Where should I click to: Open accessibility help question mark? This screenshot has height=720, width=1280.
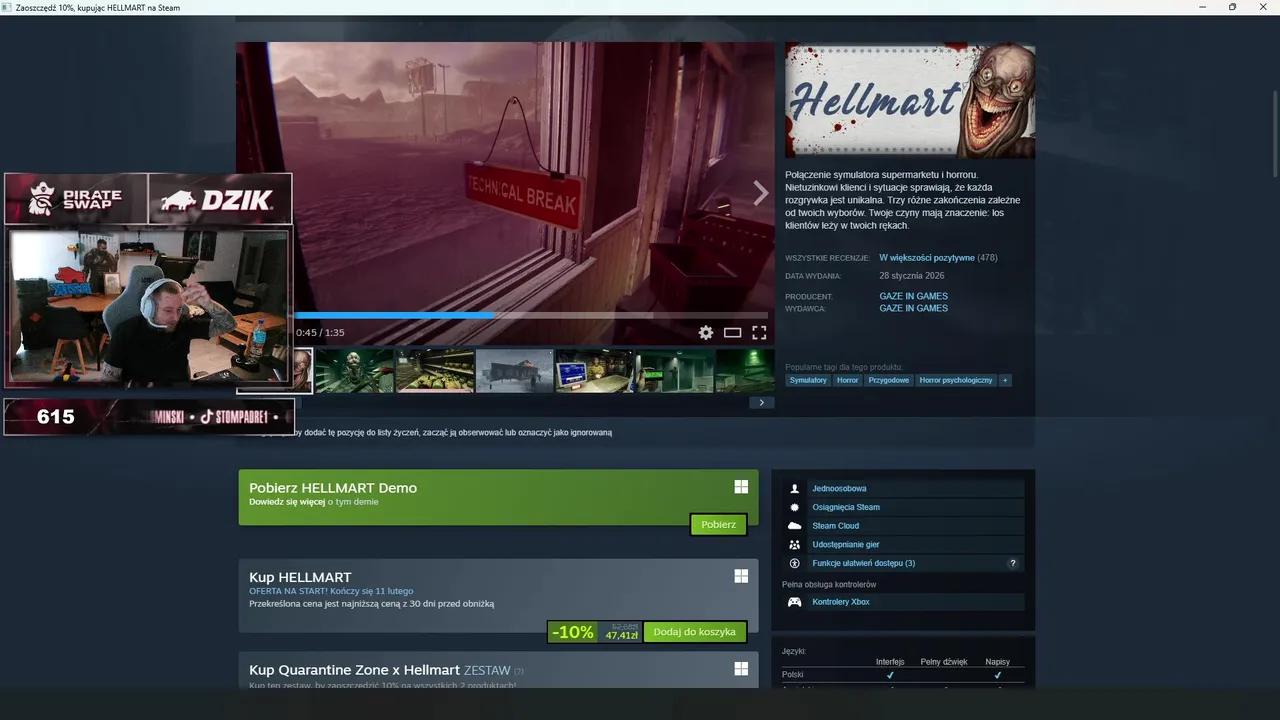coord(1013,563)
